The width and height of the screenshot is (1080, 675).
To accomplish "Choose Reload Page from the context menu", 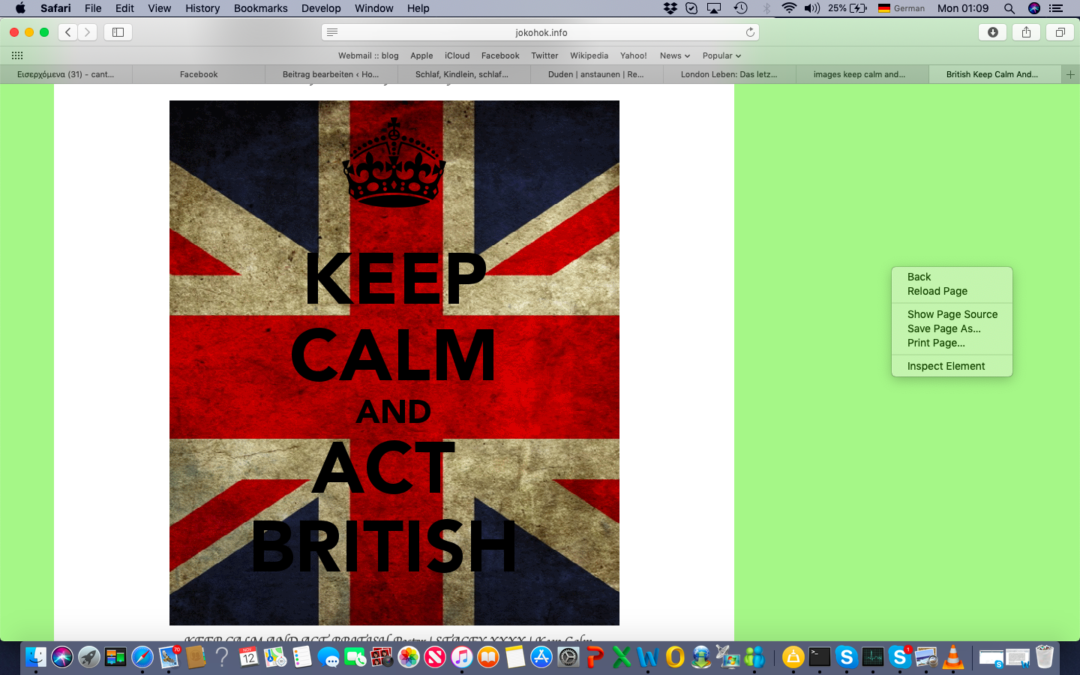I will tap(952, 291).
